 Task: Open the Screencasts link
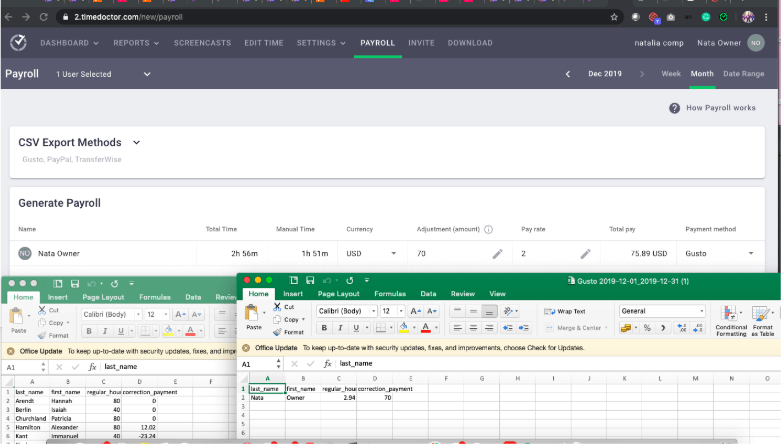click(202, 43)
